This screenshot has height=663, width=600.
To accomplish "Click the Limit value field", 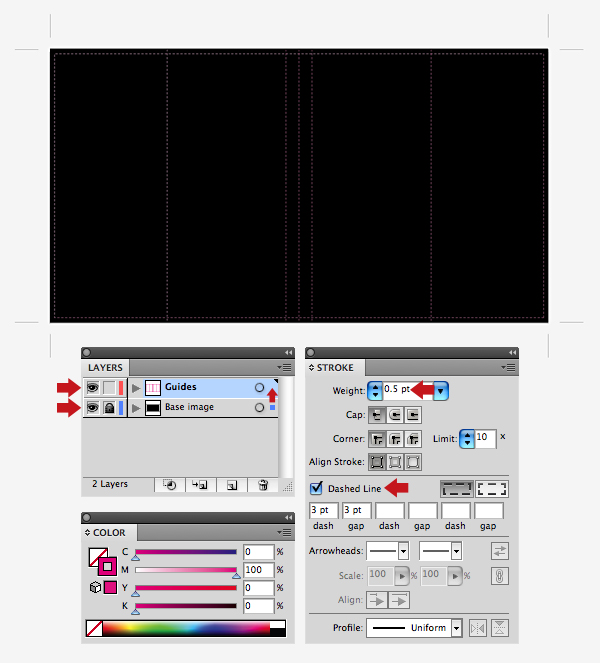I will (485, 438).
